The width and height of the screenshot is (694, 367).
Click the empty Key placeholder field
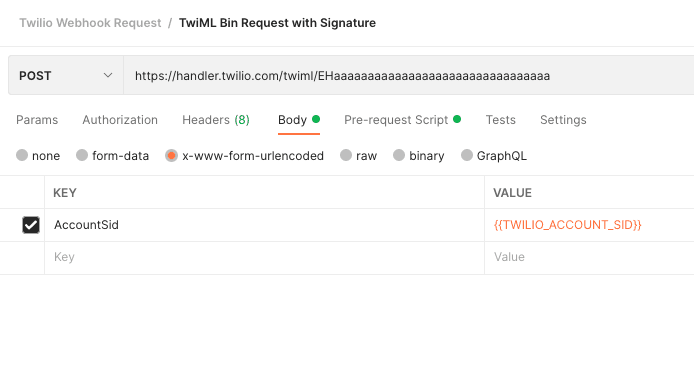[264, 258]
